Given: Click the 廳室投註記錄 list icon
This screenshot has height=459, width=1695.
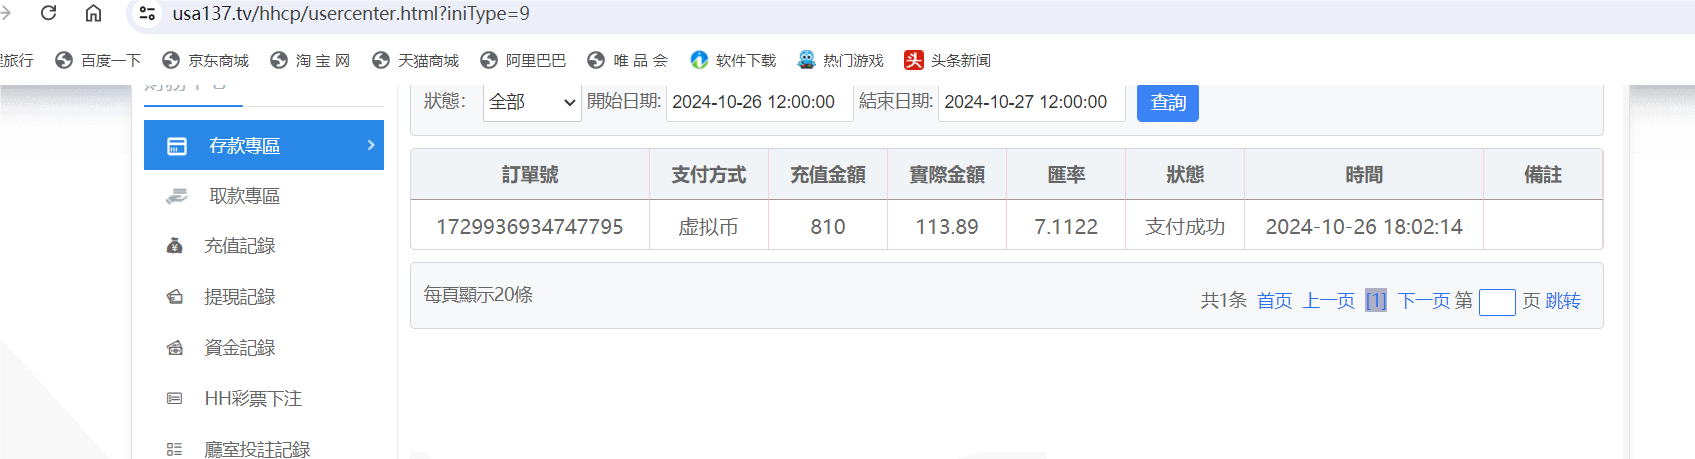Looking at the screenshot, I should click(x=174, y=450).
